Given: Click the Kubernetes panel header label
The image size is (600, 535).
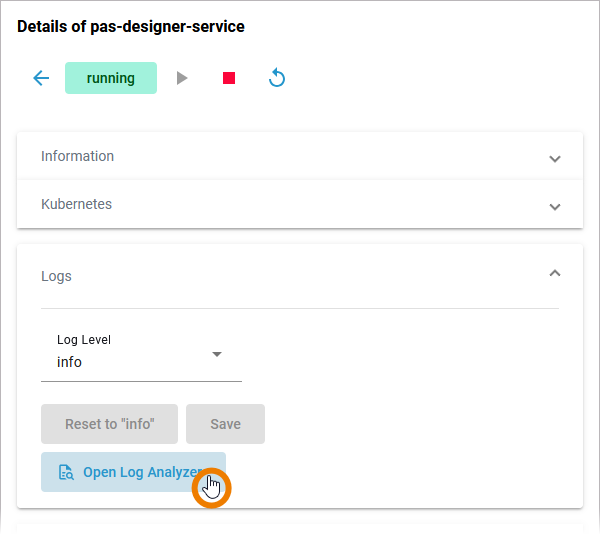Looking at the screenshot, I should click(76, 204).
